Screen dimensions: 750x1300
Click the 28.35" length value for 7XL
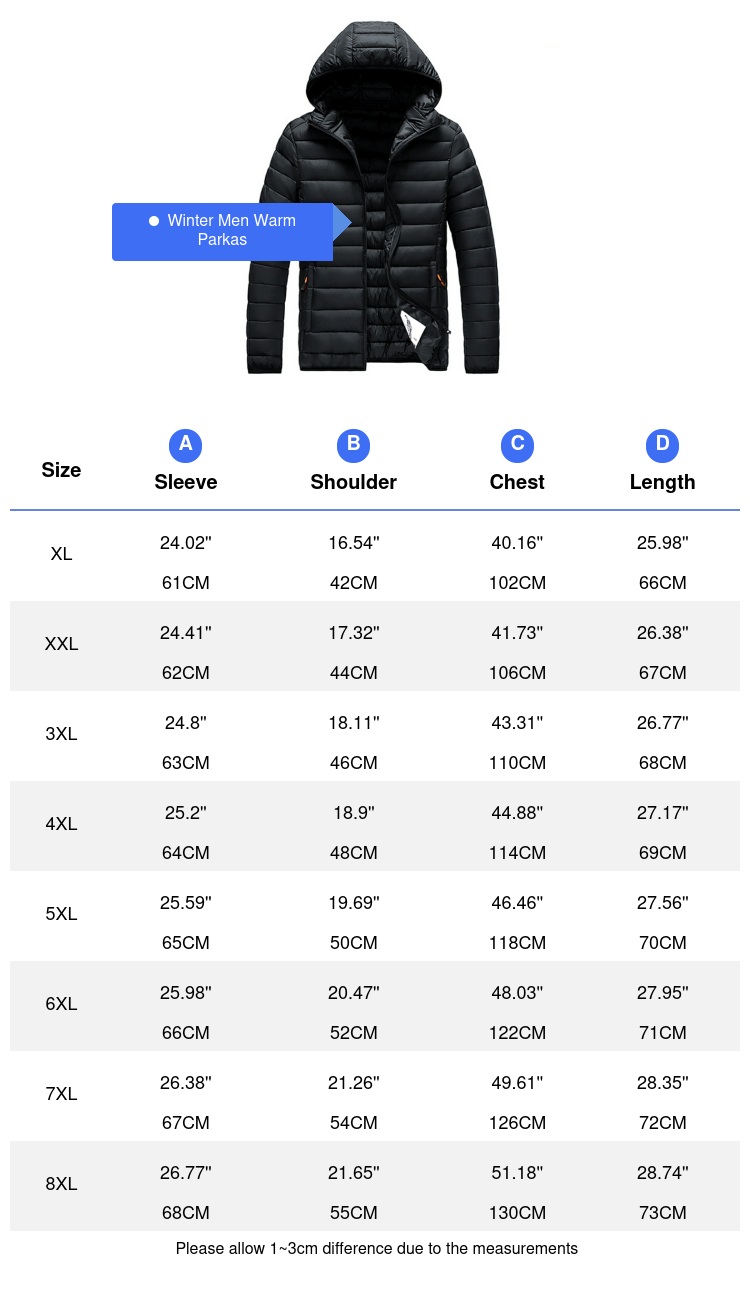click(663, 1083)
